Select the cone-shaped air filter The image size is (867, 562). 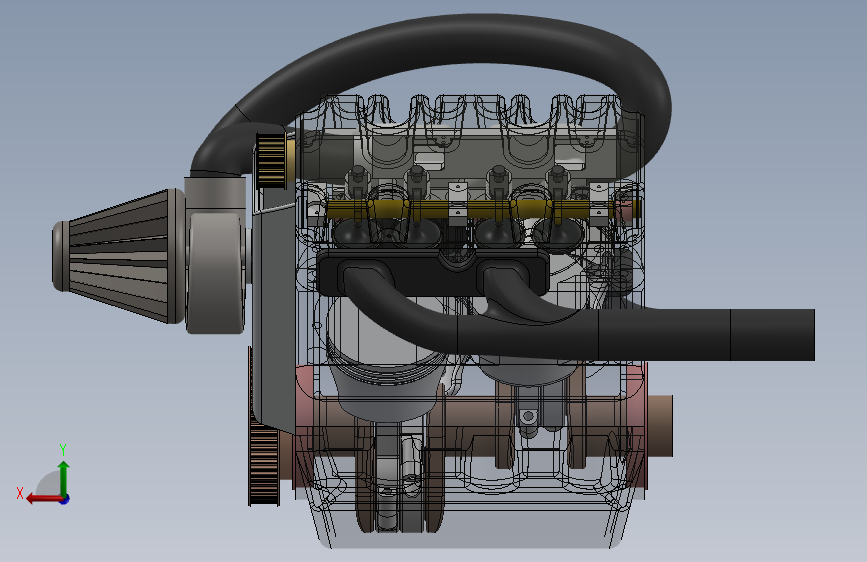(x=118, y=256)
